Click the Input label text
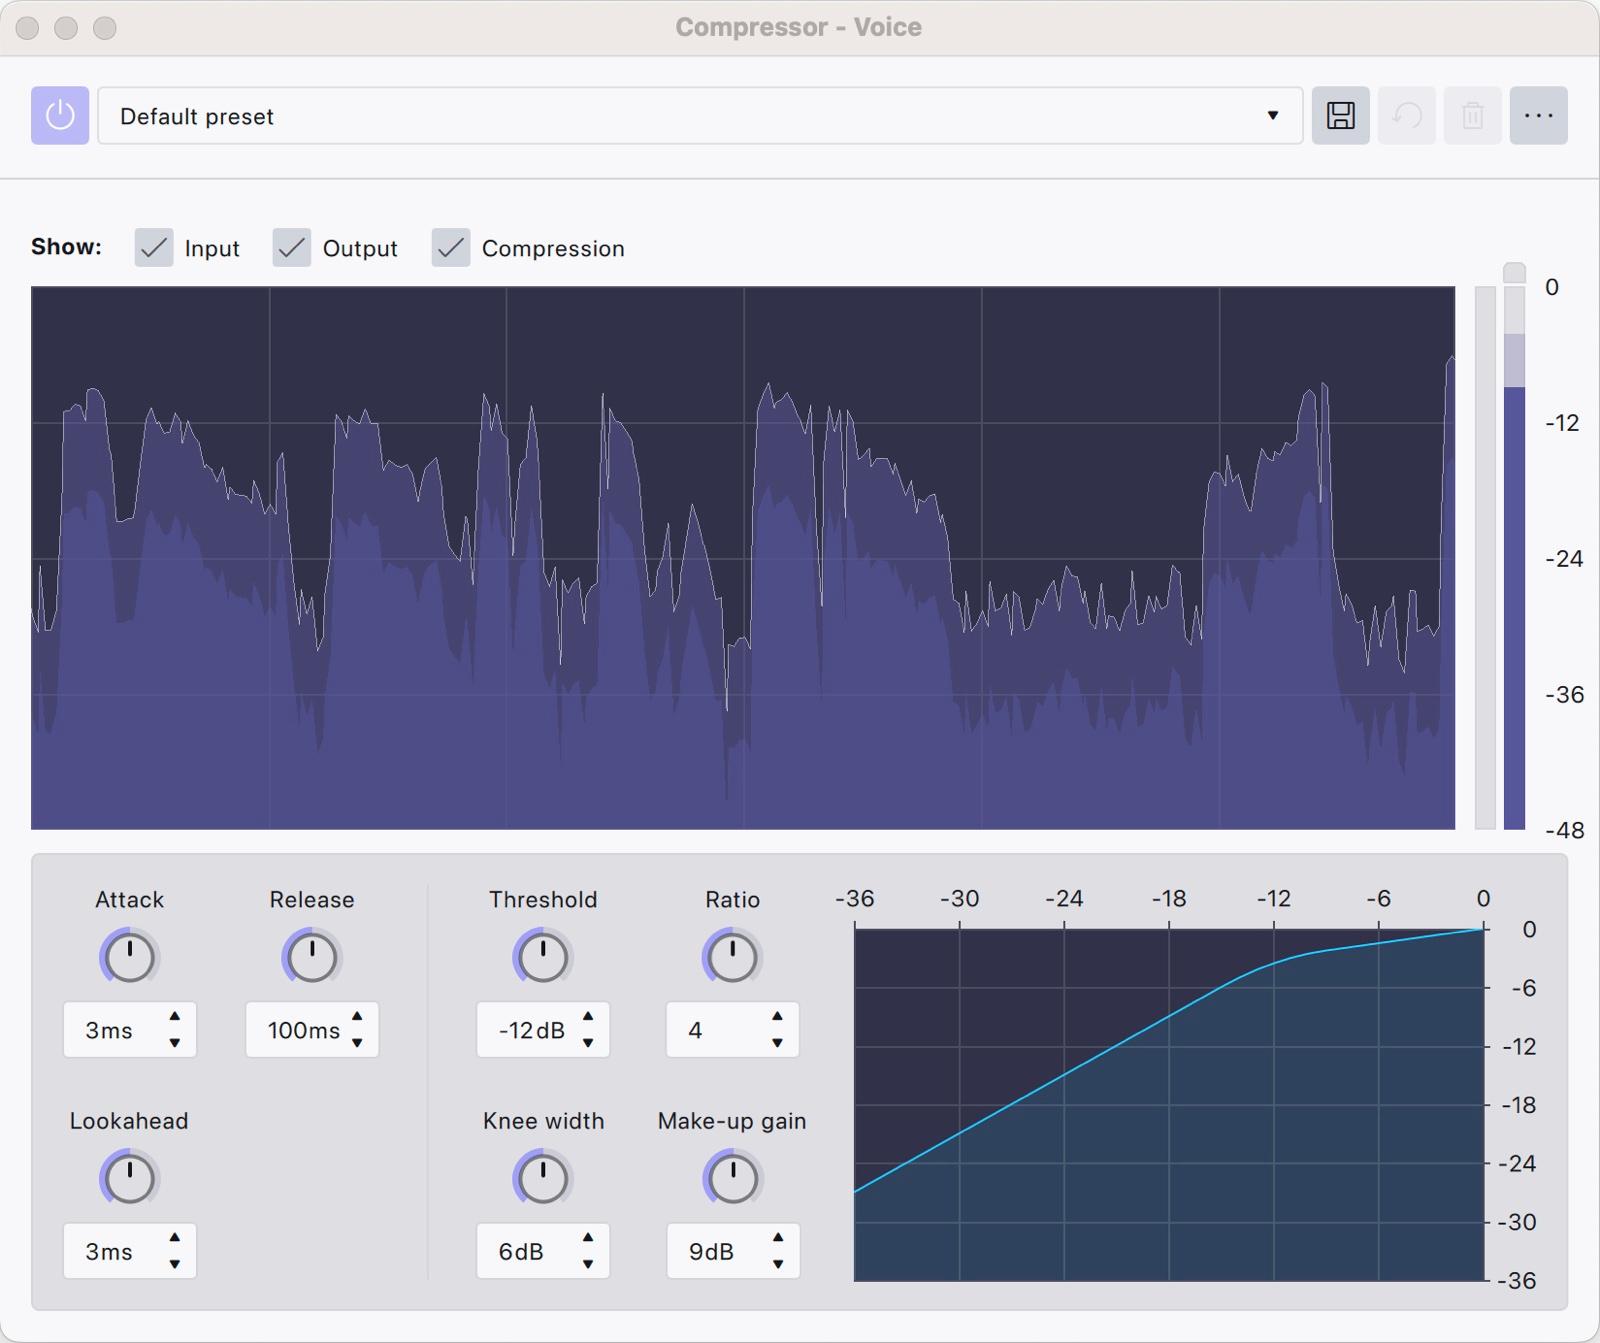This screenshot has height=1343, width=1600. click(212, 248)
